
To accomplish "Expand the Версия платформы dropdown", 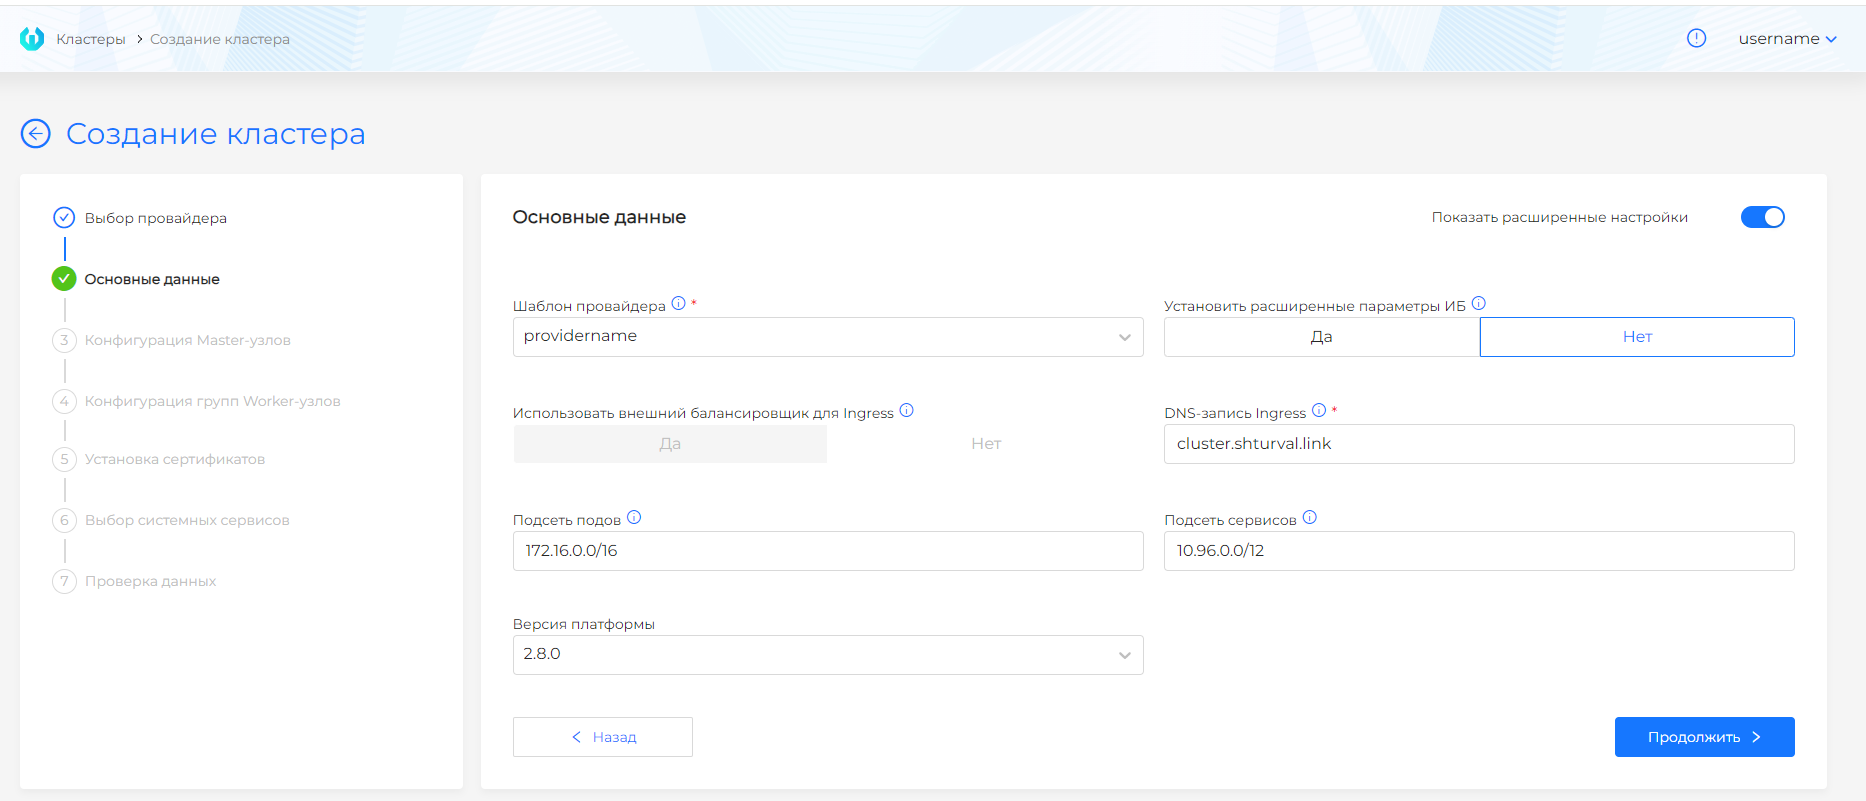I will (x=828, y=655).
